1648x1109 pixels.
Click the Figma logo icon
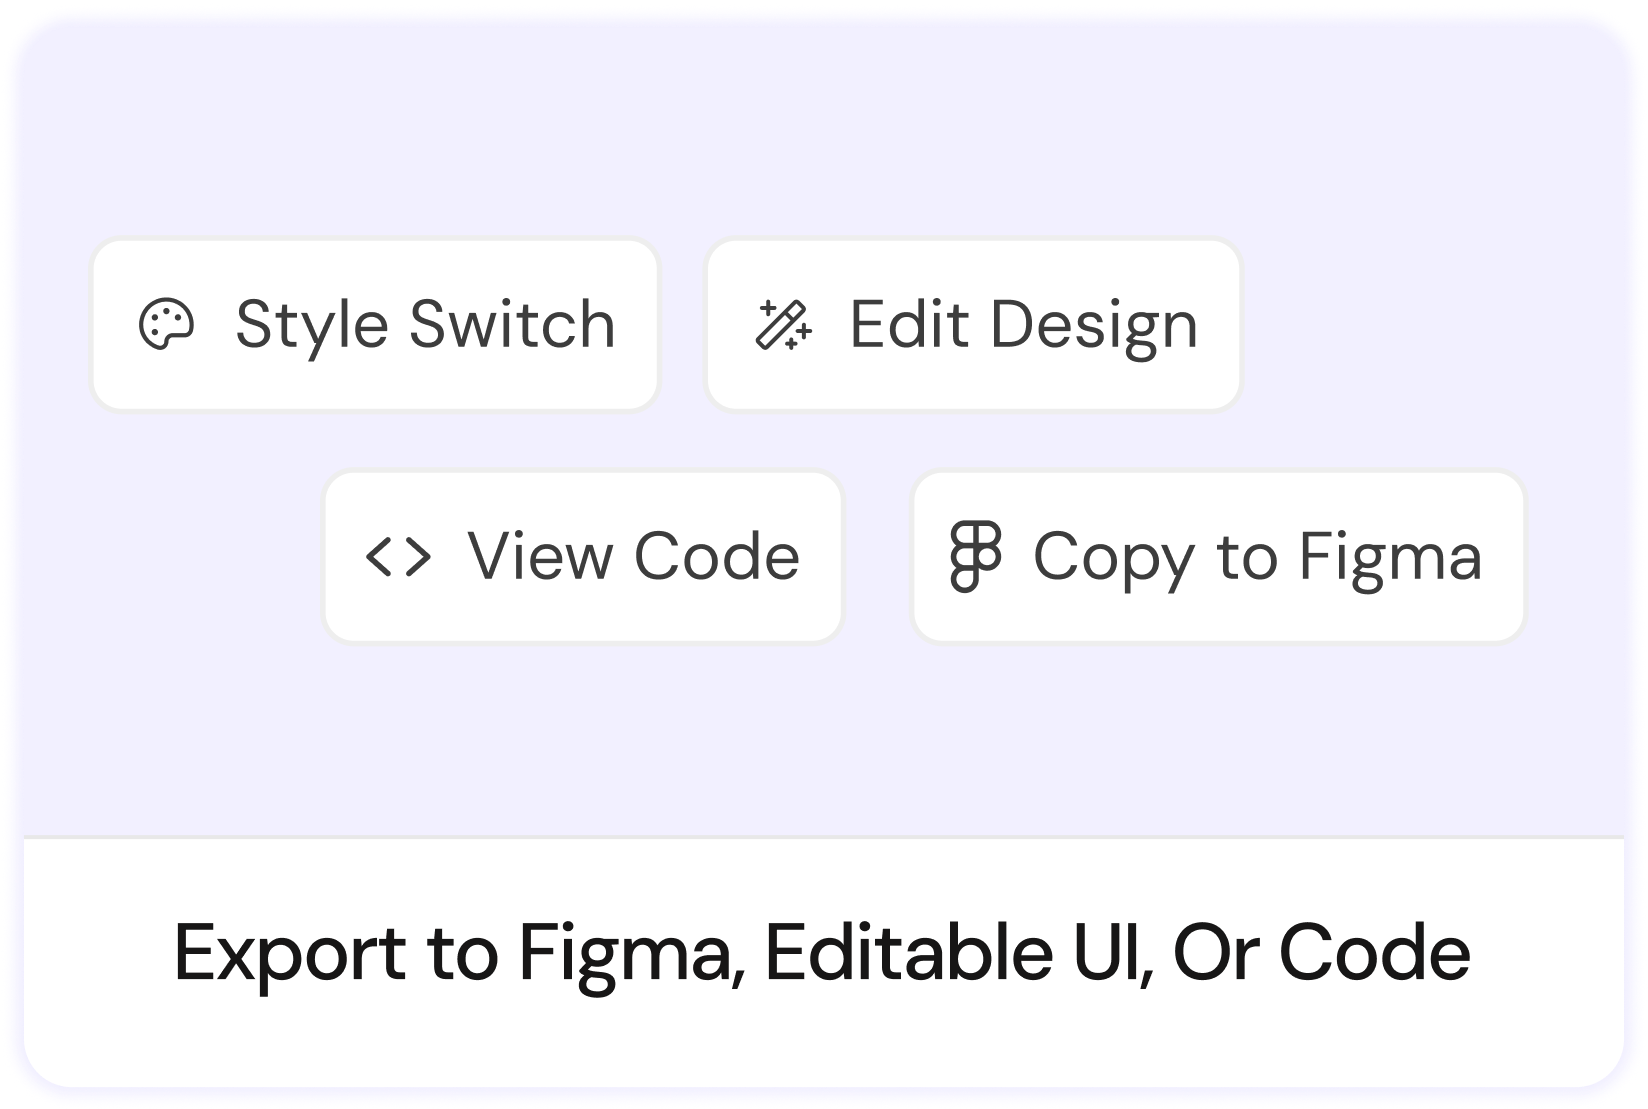[975, 556]
